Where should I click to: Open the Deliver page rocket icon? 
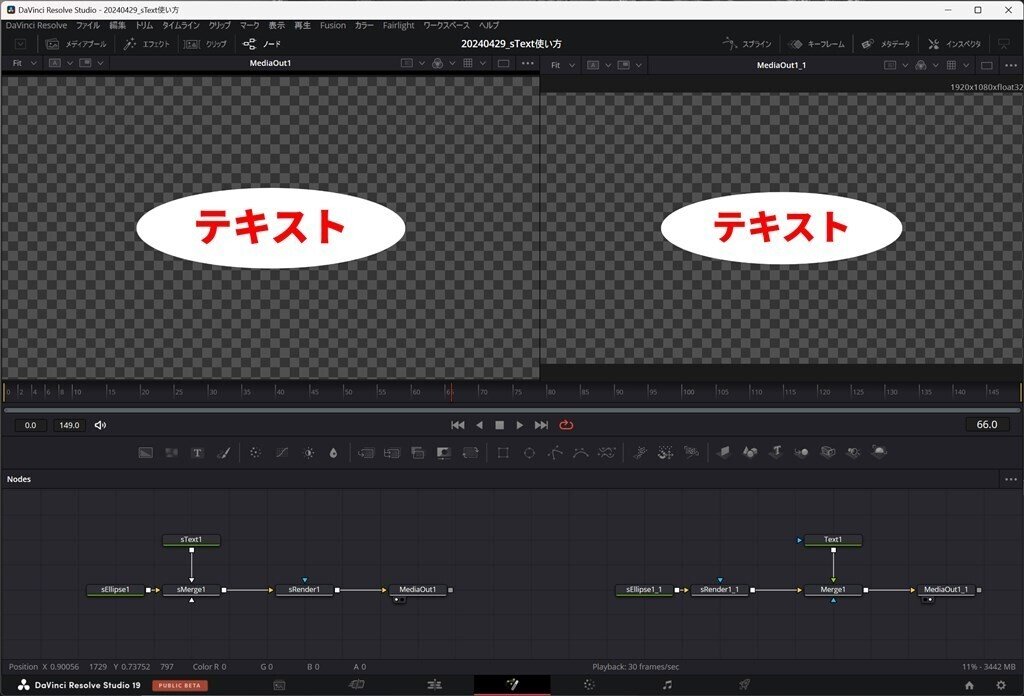tap(744, 685)
